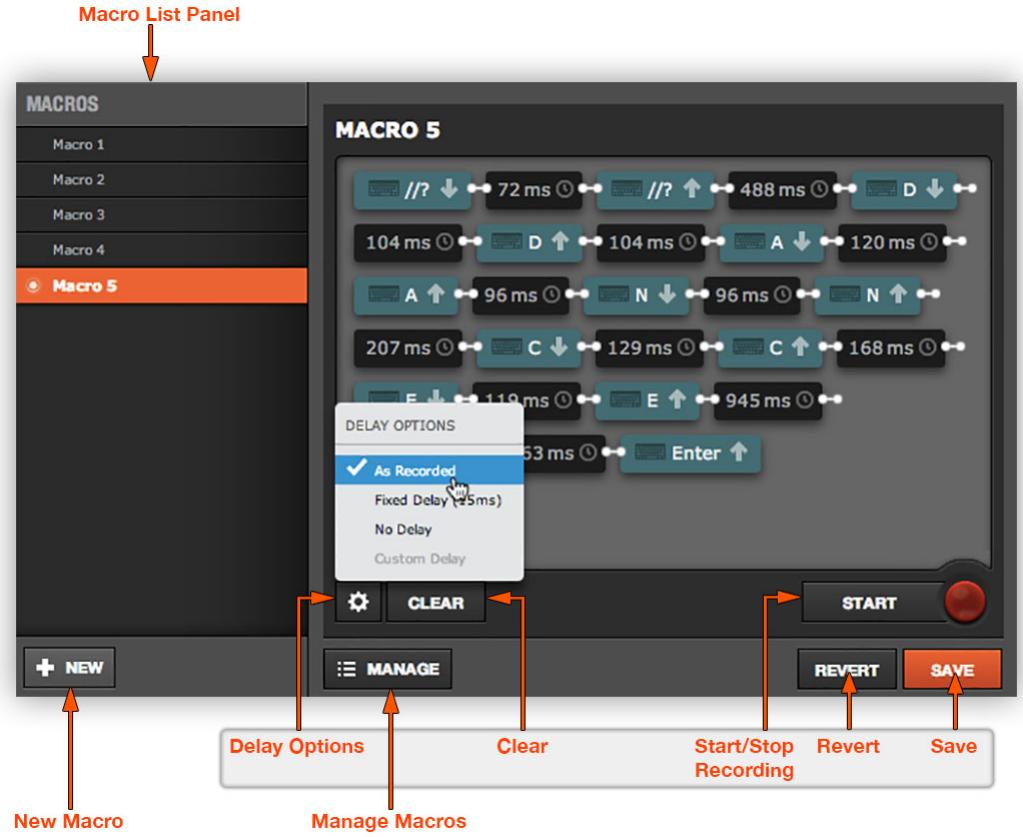The height and width of the screenshot is (837, 1023).
Task: Select the 207 ms delay block
Action: click(408, 348)
